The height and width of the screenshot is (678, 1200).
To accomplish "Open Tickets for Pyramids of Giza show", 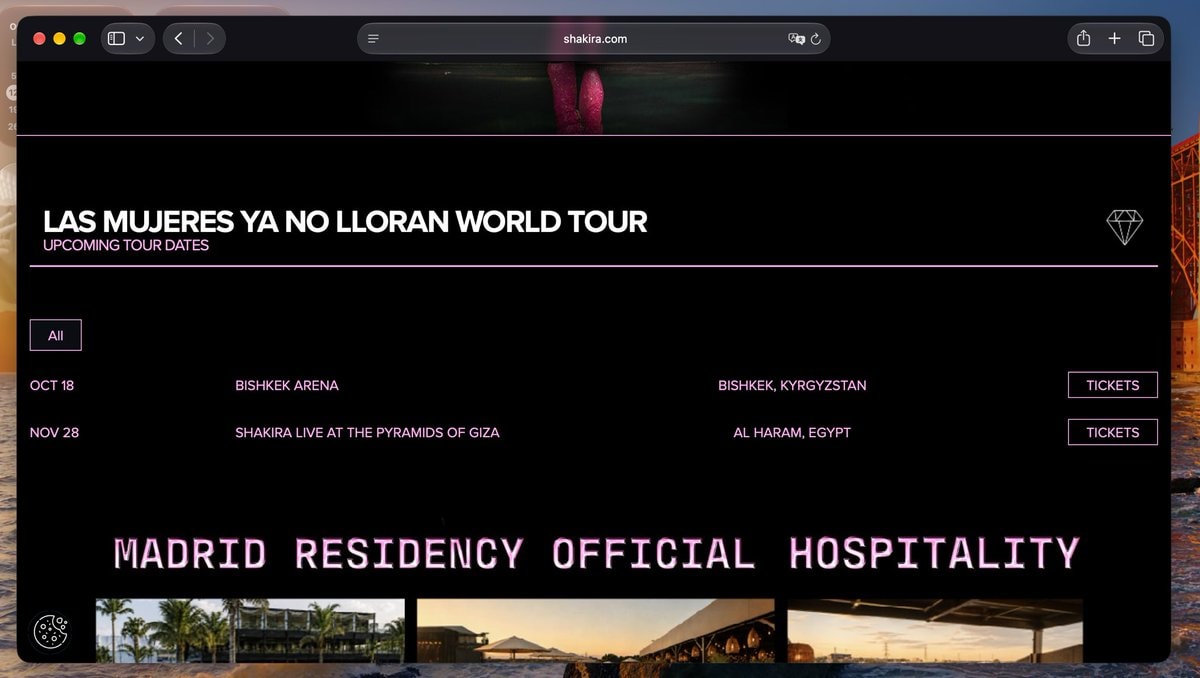I will pyautogui.click(x=1113, y=432).
